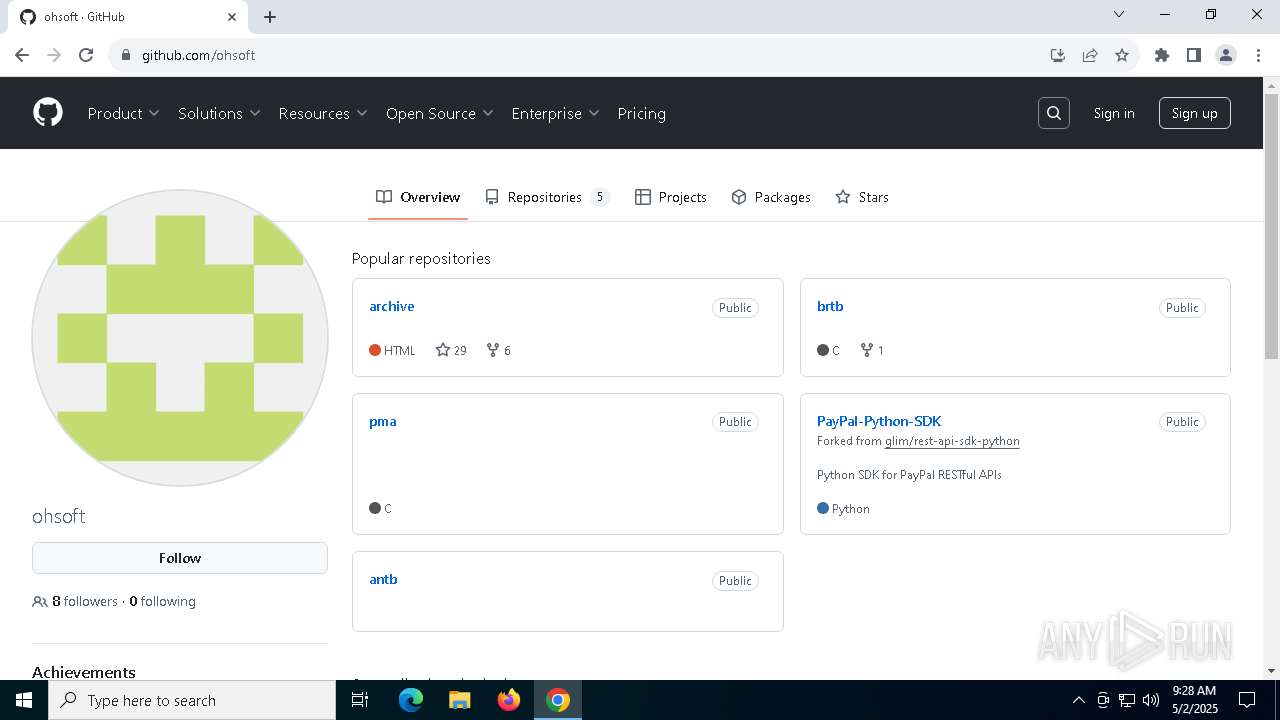Switch to the Repositories tab
The height and width of the screenshot is (720, 1280).
546,197
